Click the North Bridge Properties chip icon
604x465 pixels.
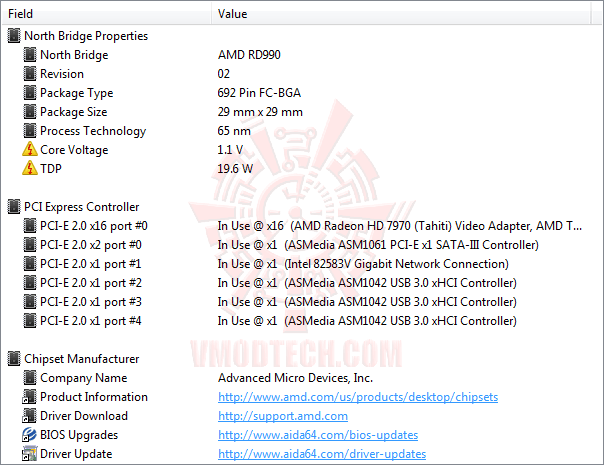(x=13, y=36)
